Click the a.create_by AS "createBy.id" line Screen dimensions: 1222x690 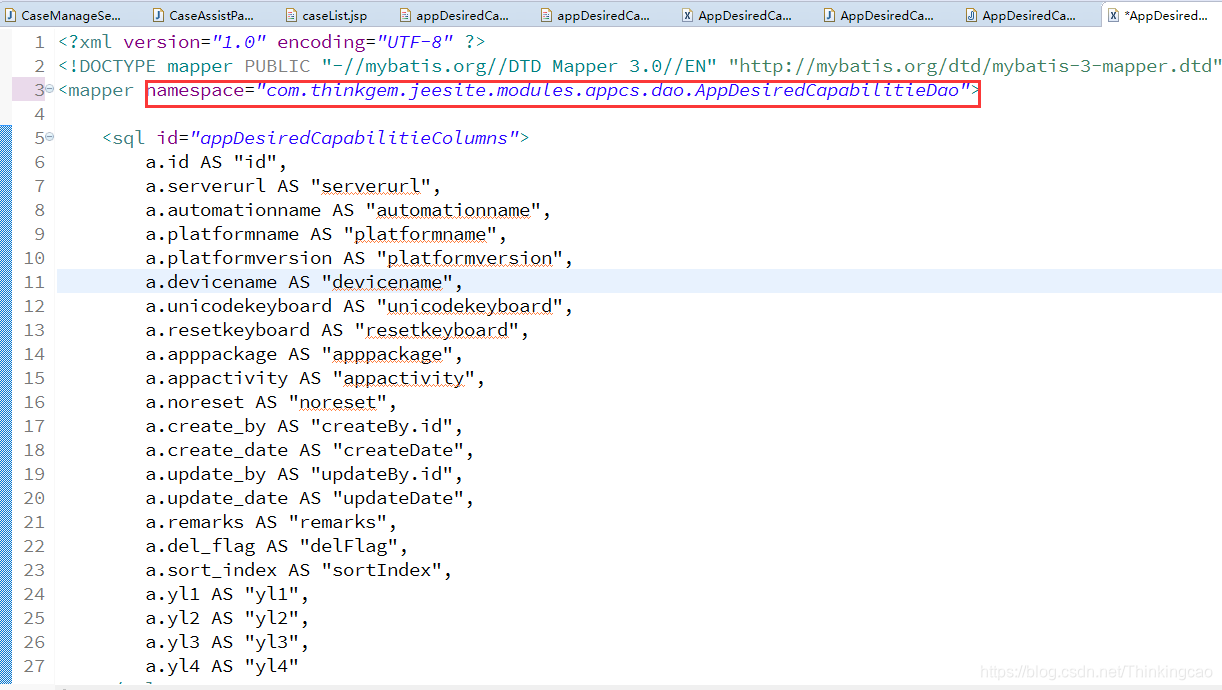coord(304,426)
